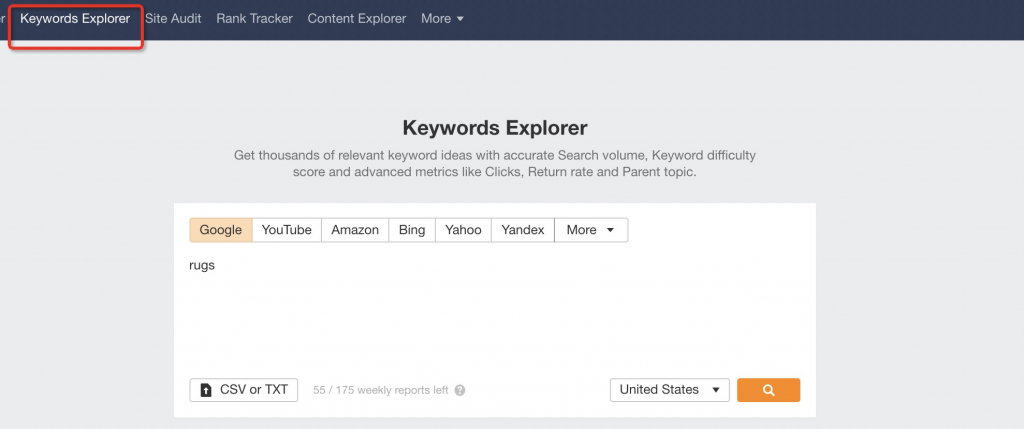
Task: Click the weekly reports left counter text
Action: pos(381,390)
